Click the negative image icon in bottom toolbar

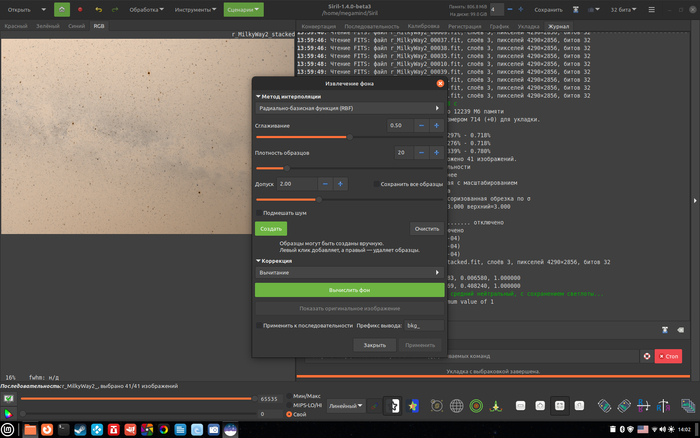394,406
